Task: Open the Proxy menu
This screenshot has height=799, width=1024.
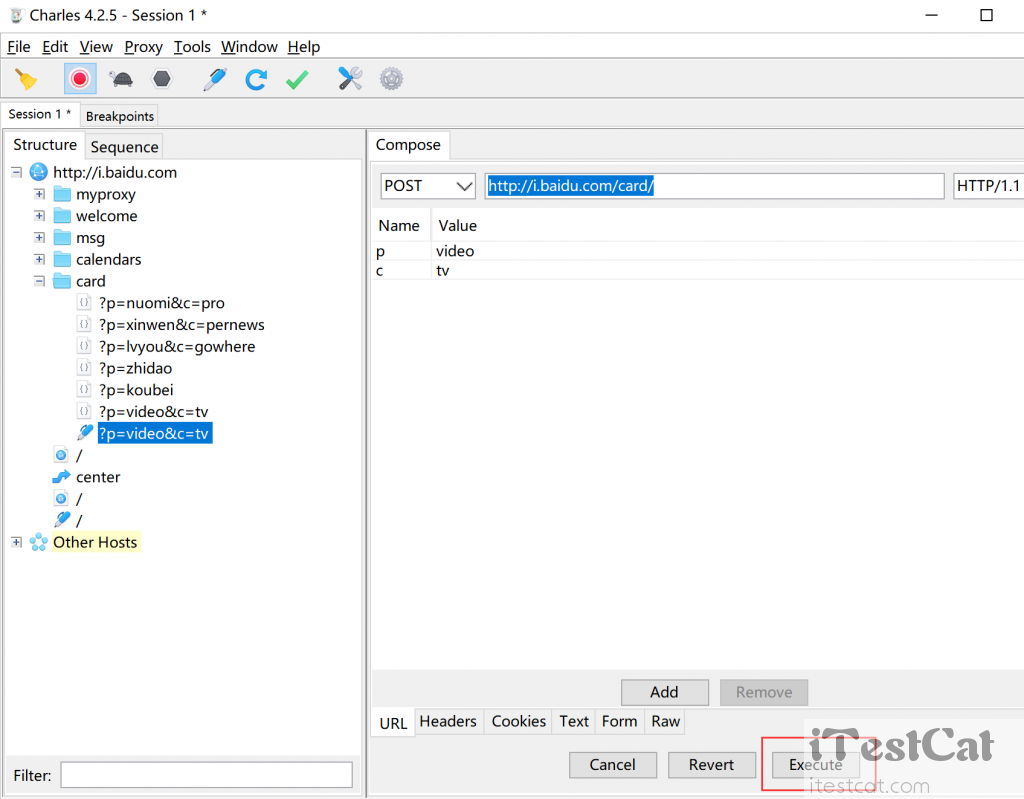Action: 143,47
